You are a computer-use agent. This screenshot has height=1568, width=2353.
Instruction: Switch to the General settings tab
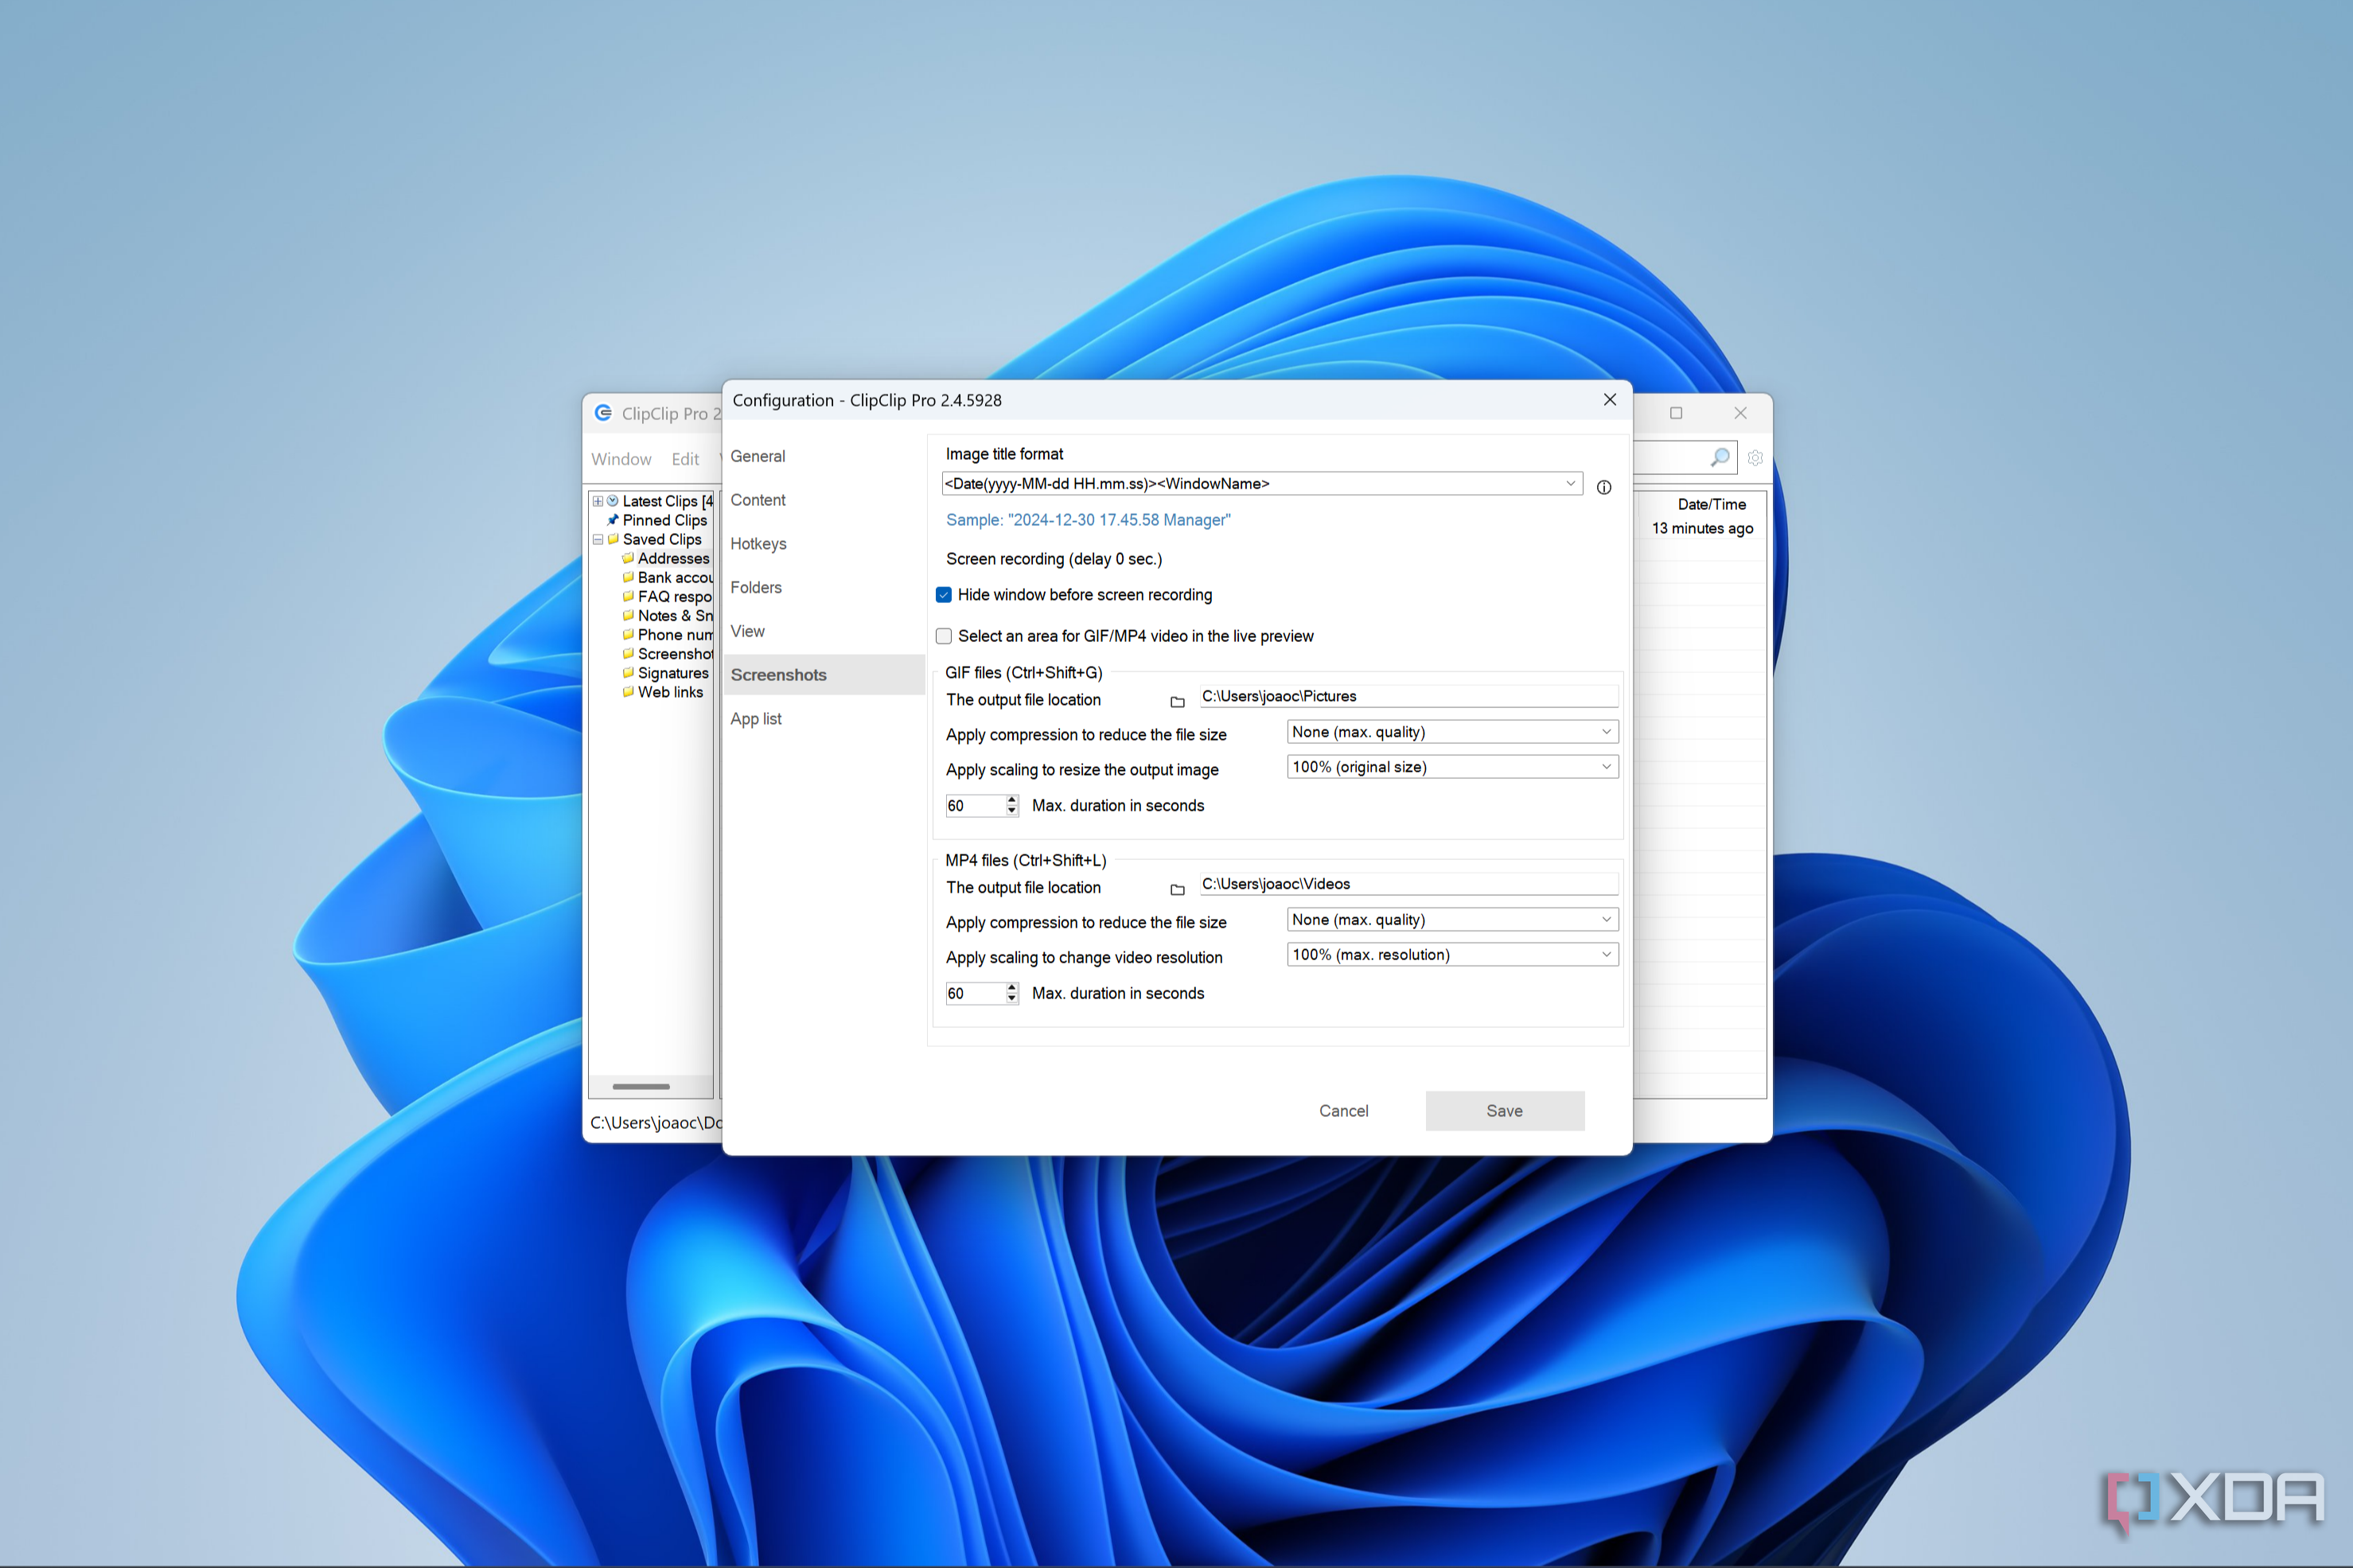click(x=758, y=456)
